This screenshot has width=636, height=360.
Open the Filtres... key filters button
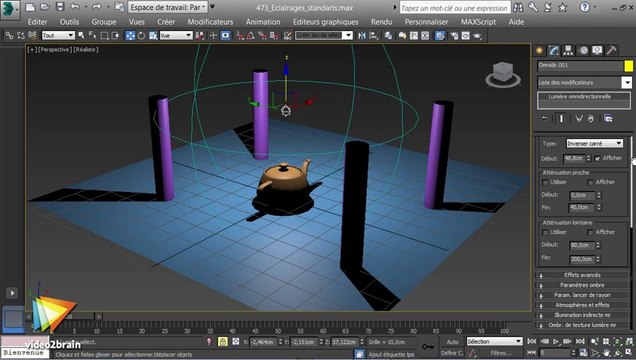pos(500,353)
